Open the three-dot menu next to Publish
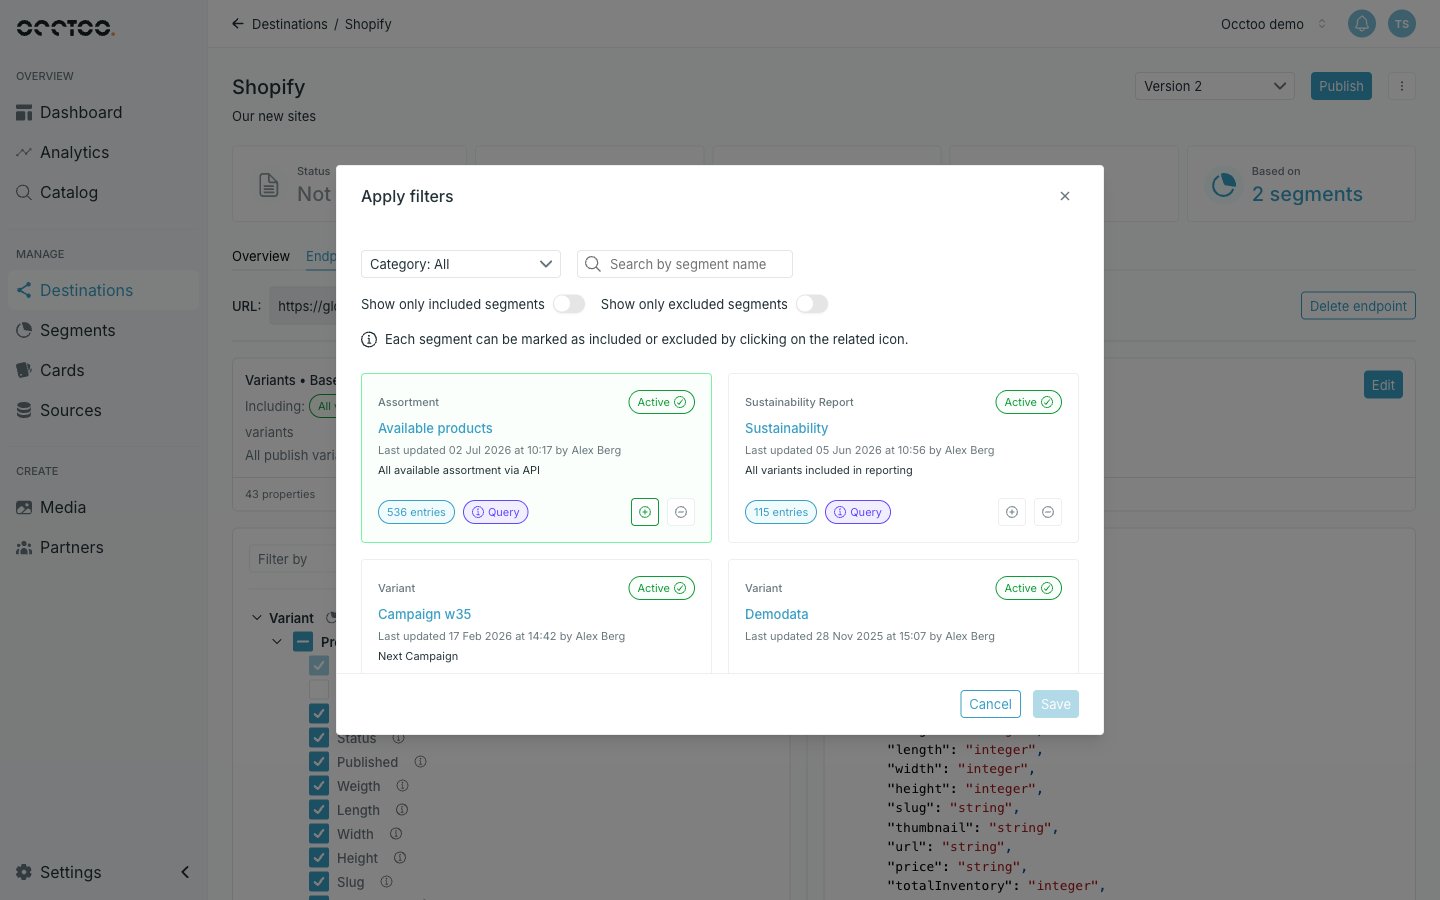This screenshot has height=900, width=1440. click(1402, 86)
